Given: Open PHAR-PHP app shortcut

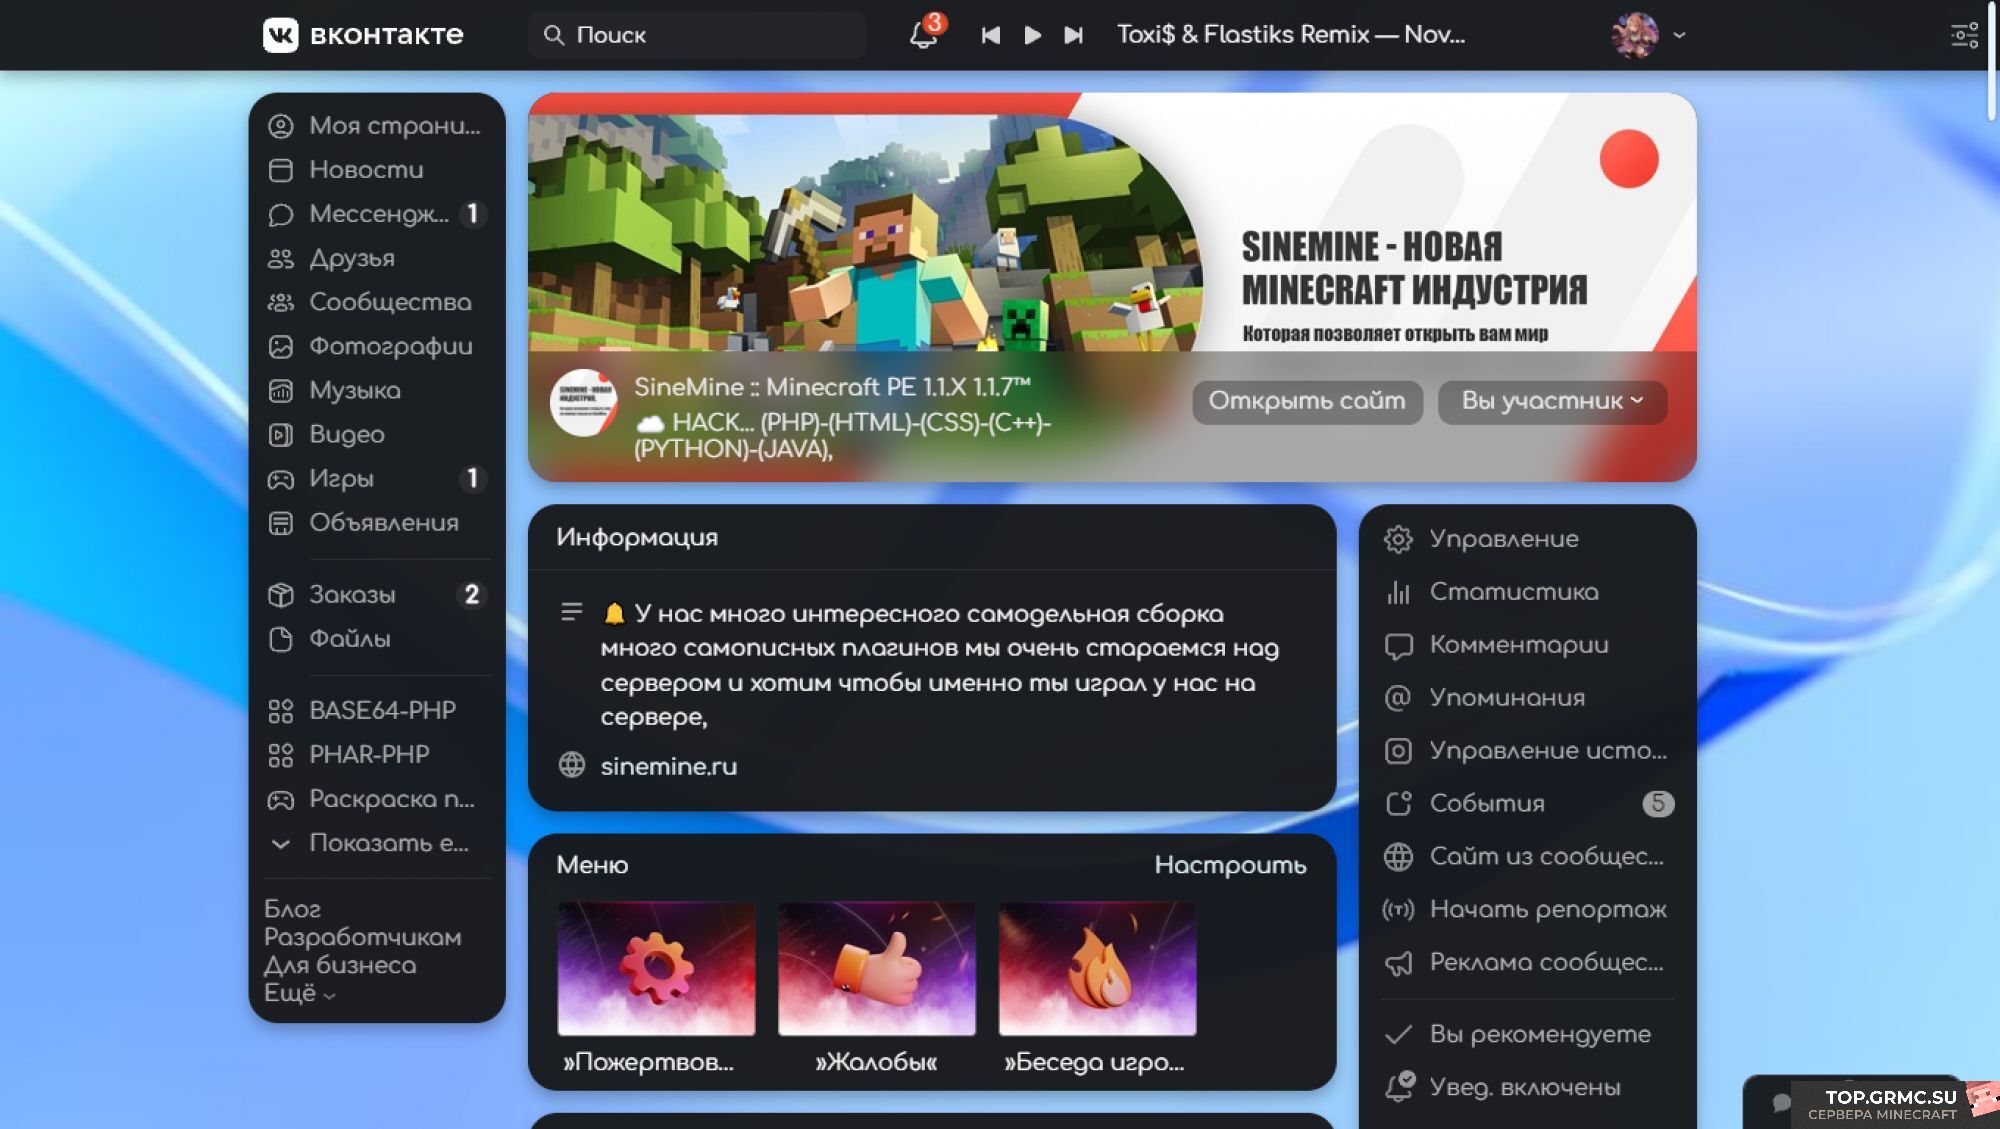Looking at the screenshot, I should tap(377, 755).
